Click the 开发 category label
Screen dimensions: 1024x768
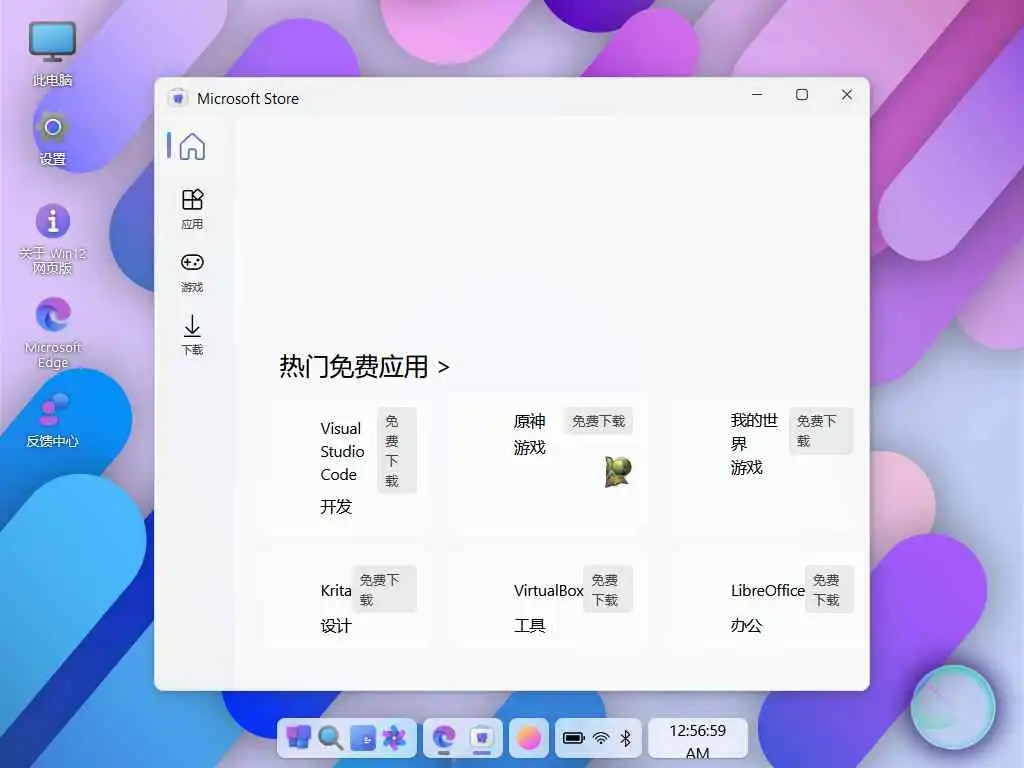[336, 507]
